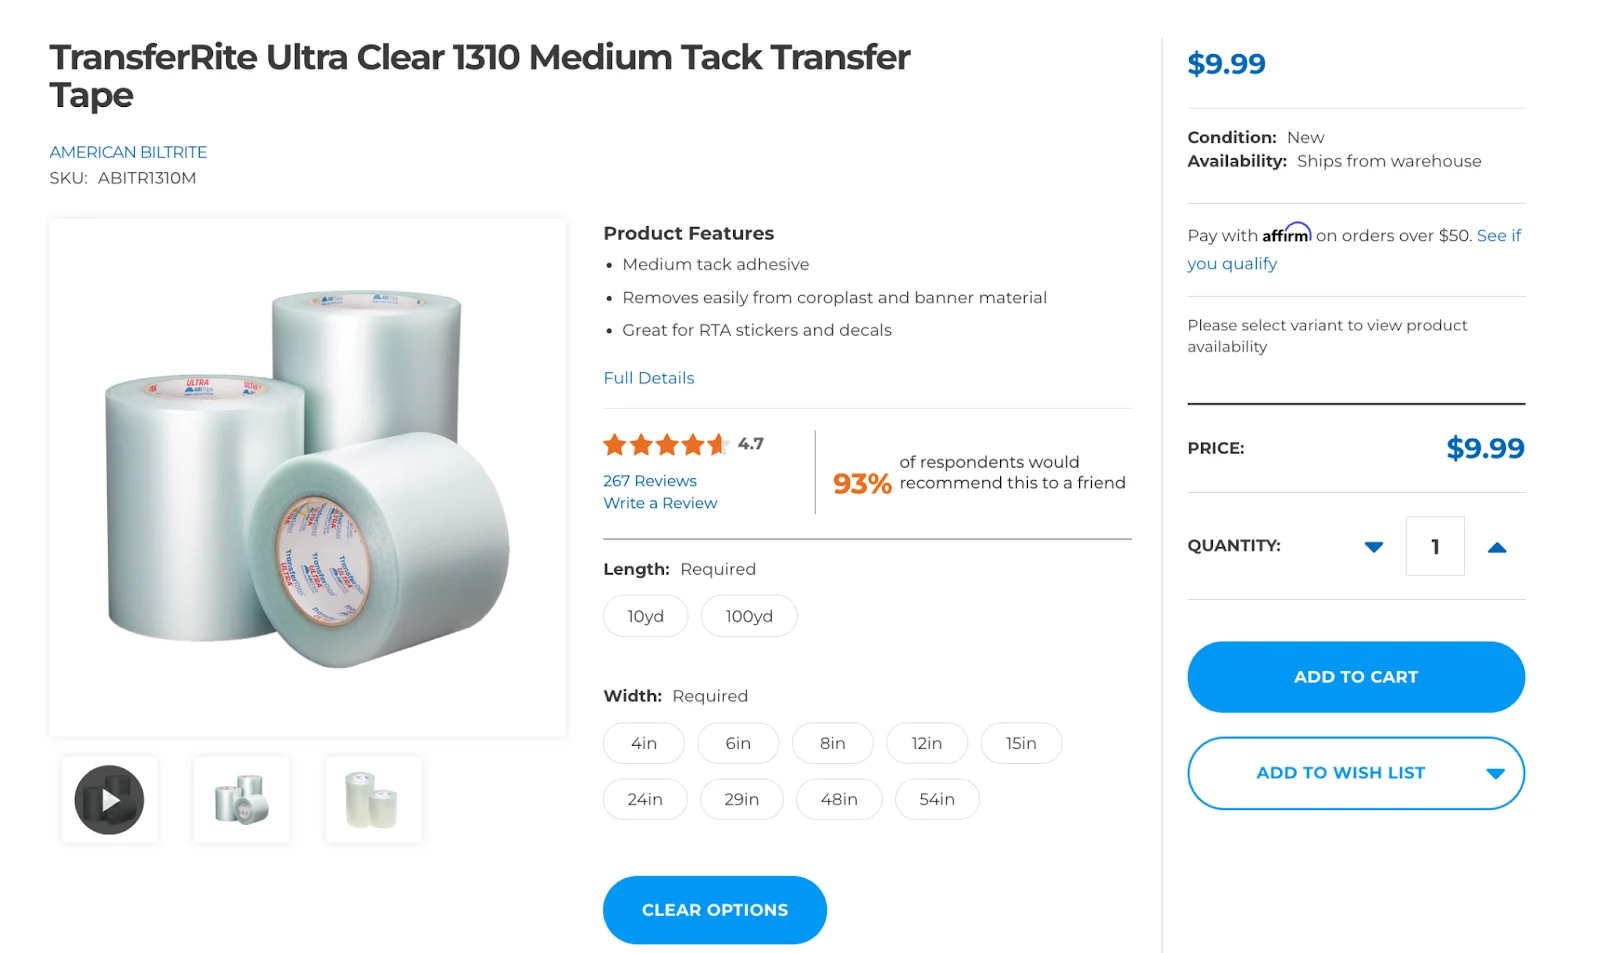Select the 10yd length option
The width and height of the screenshot is (1600, 953).
click(x=645, y=615)
